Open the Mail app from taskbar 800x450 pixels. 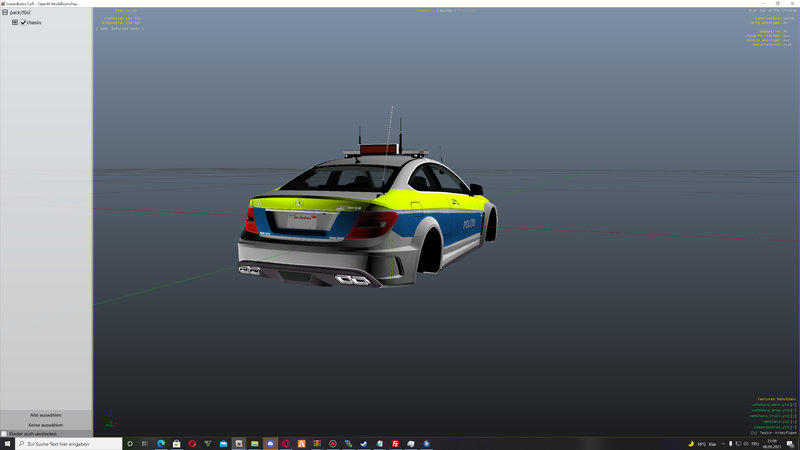pyautogui.click(x=223, y=444)
